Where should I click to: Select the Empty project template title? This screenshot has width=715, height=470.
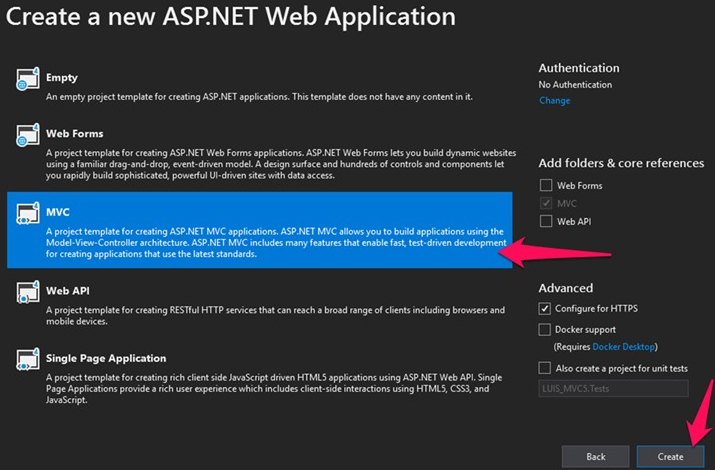pyautogui.click(x=61, y=78)
